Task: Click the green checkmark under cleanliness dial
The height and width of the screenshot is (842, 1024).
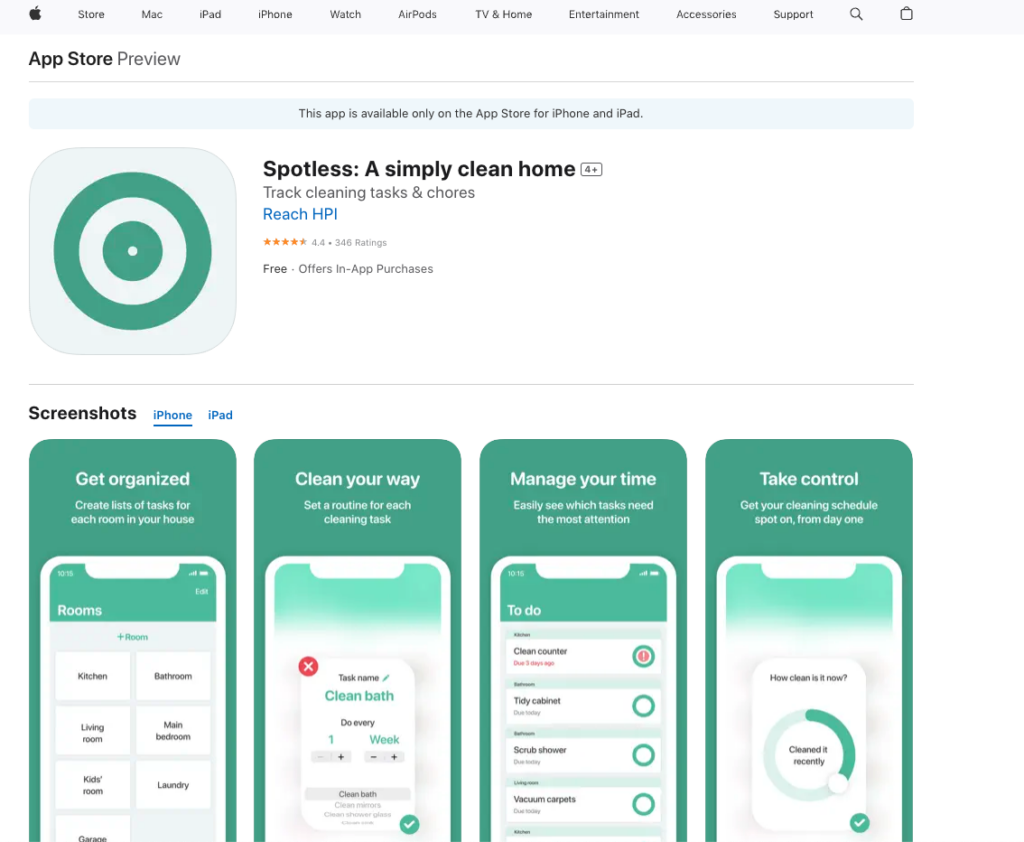Action: point(859,823)
